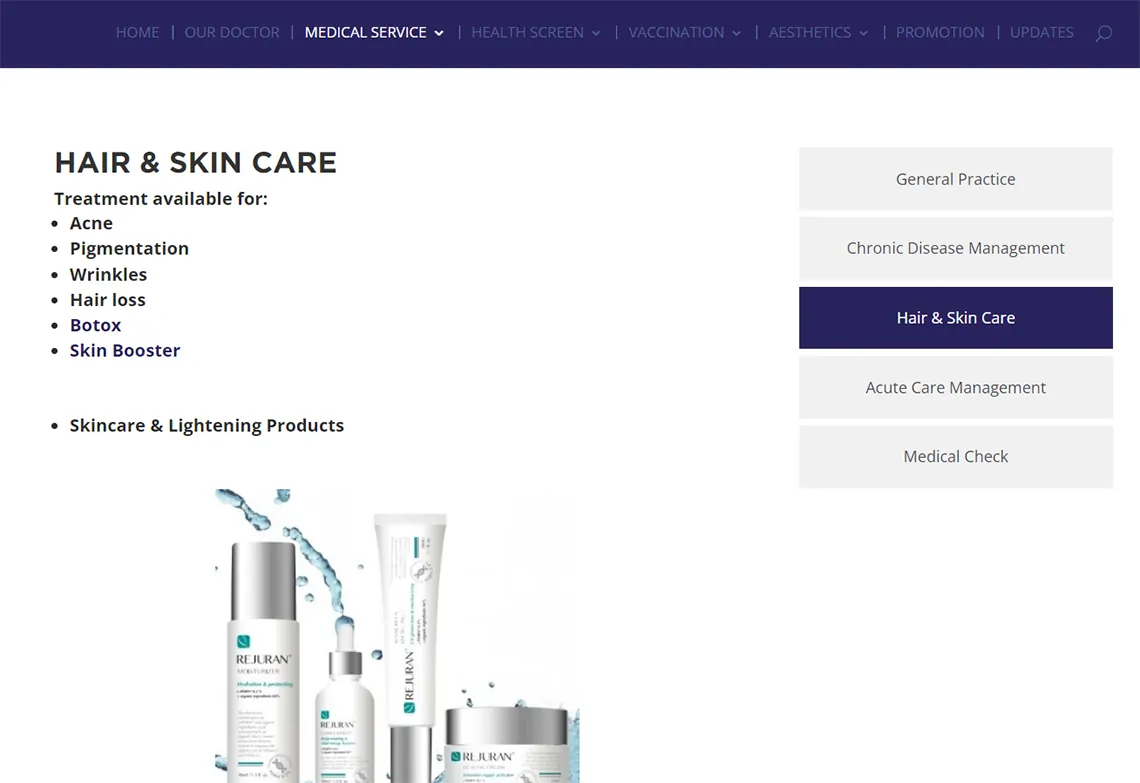
Task: Follow the Skin Booster link
Action: 125,350
